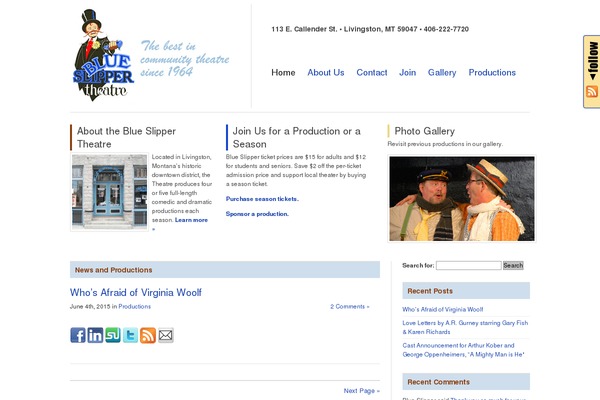This screenshot has height=400, width=600.
Task: Open About Us menu item
Action: (326, 73)
